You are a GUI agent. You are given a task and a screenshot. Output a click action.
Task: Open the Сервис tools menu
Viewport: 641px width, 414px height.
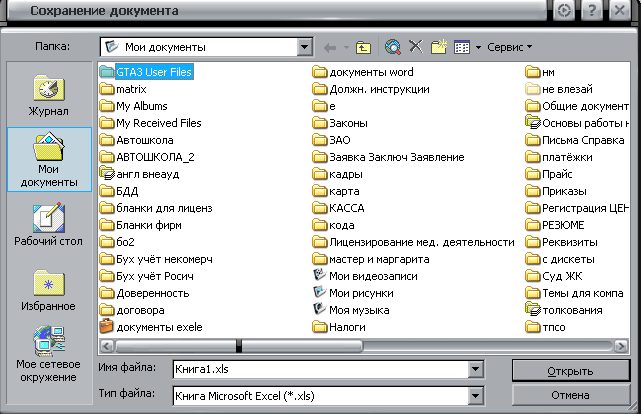[509, 47]
